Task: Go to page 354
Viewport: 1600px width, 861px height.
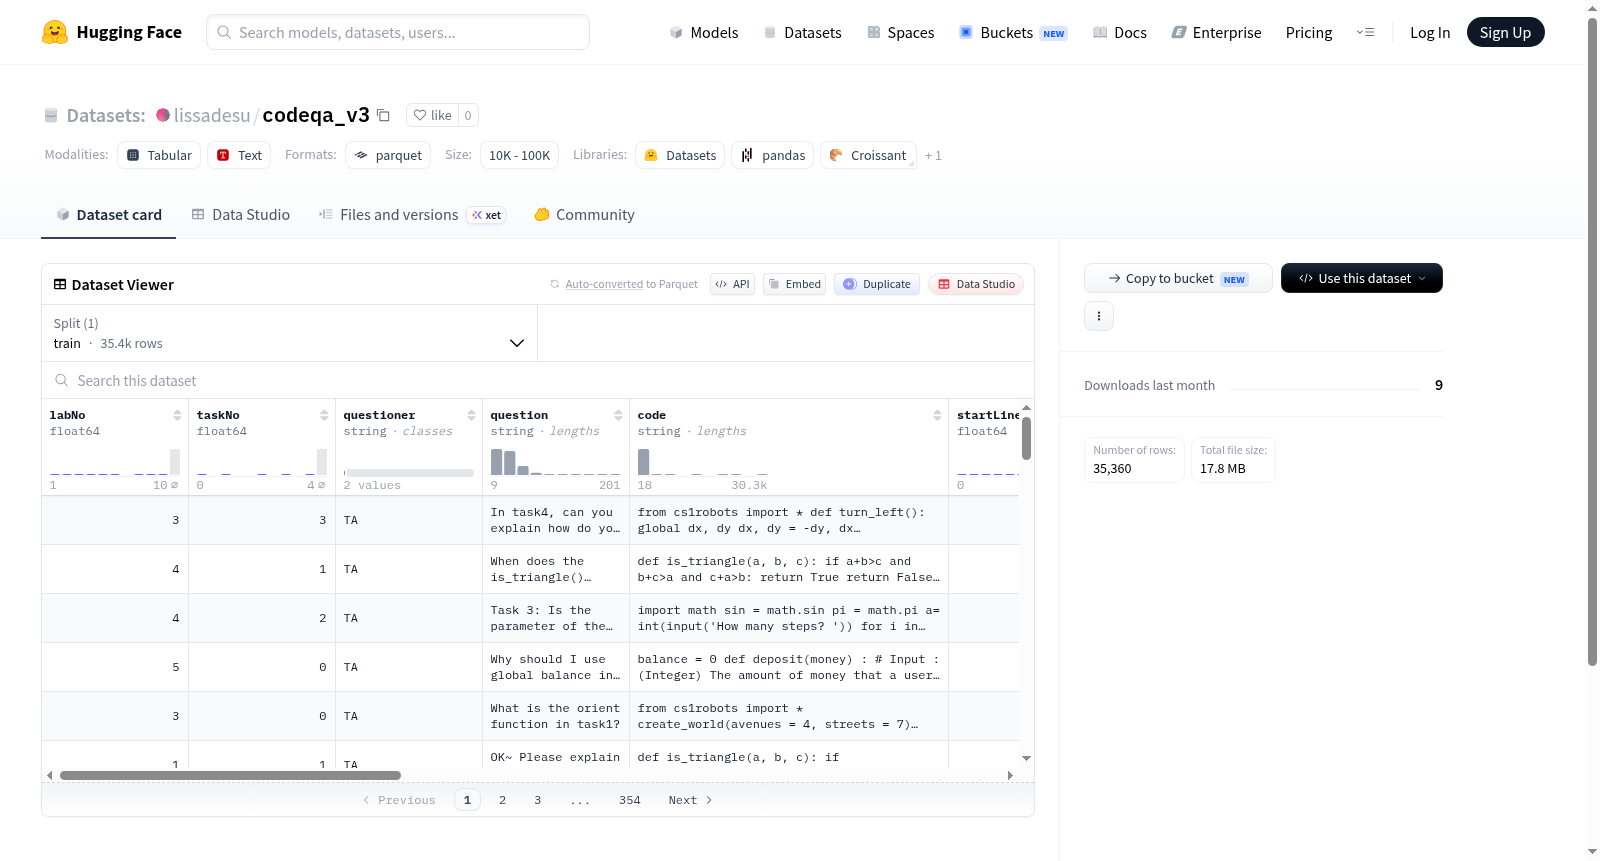Action: [x=630, y=800]
